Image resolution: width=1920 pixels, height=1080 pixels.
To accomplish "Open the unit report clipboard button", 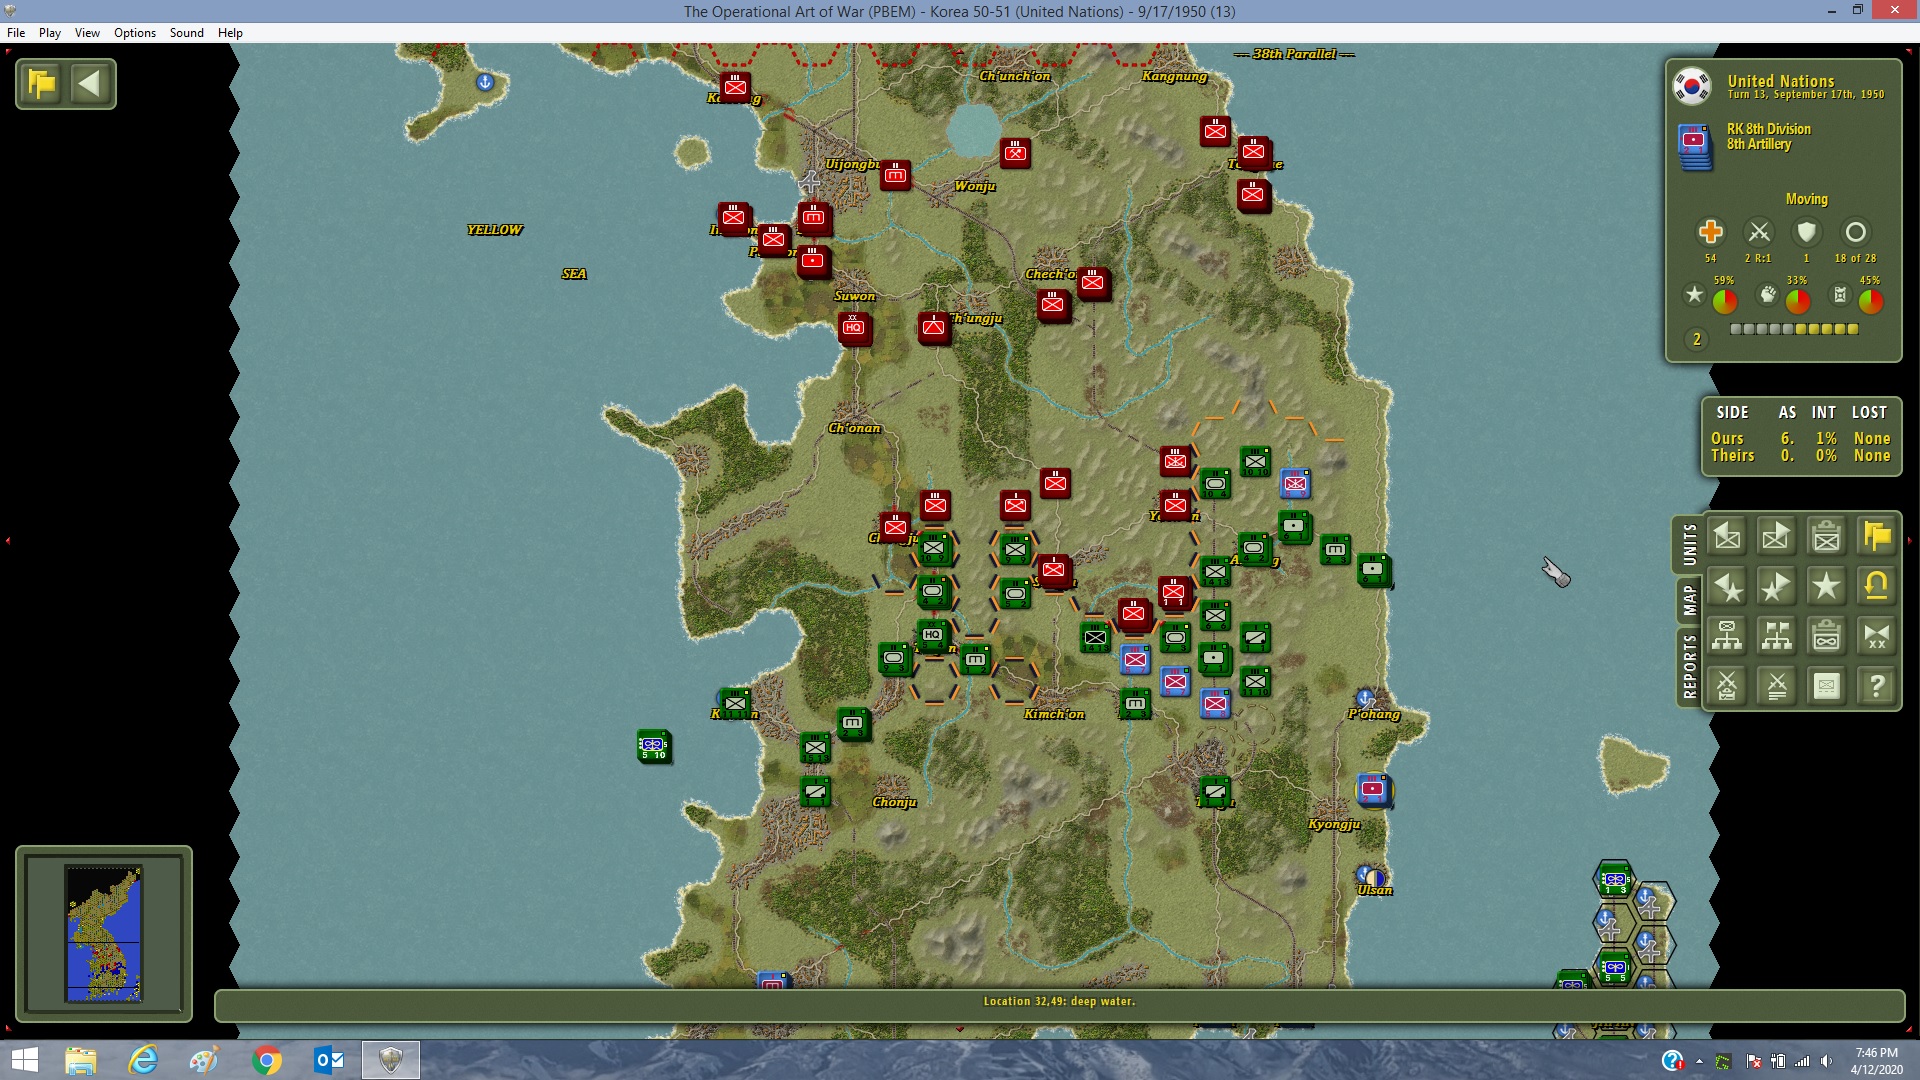I will [x=1827, y=537].
